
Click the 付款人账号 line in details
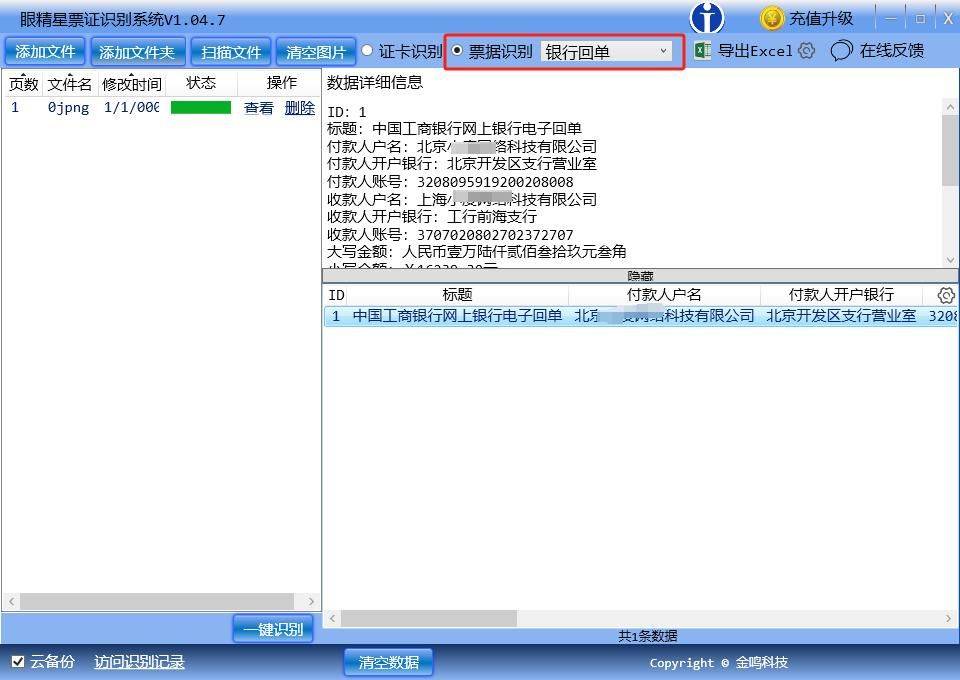pos(450,182)
